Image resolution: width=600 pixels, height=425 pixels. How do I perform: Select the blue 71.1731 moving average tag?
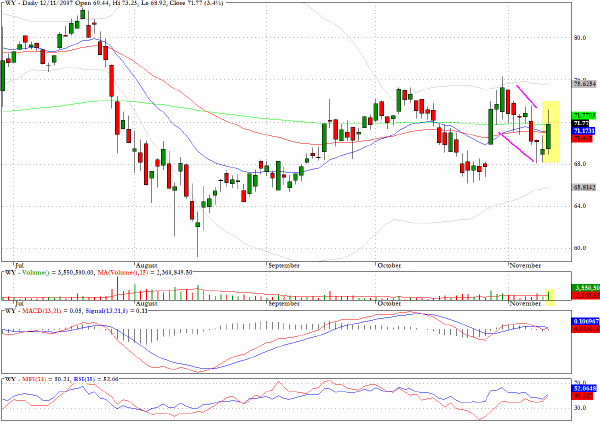point(584,131)
